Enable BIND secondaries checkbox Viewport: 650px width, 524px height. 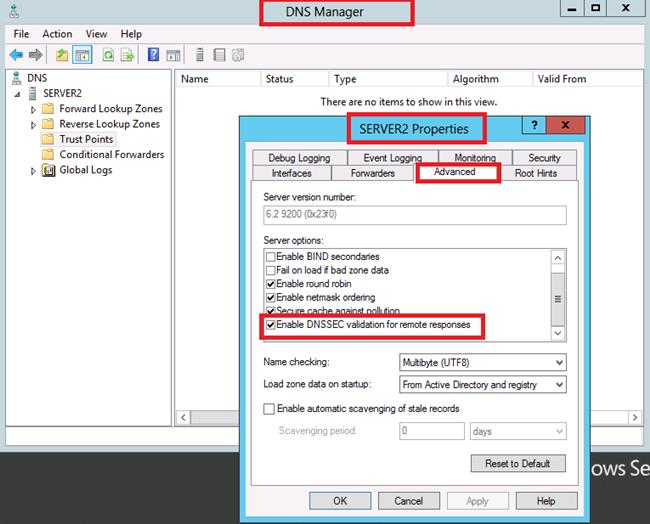(x=270, y=257)
